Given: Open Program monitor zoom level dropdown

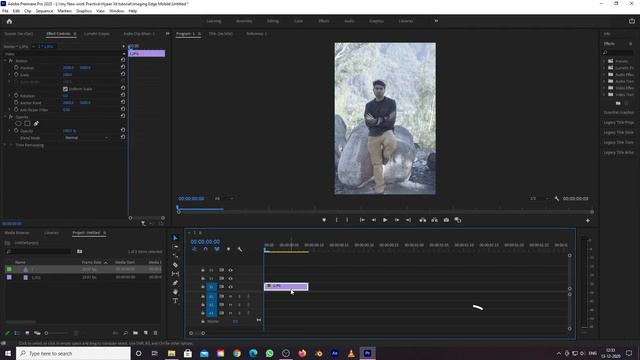Looking at the screenshot, I should click(224, 199).
